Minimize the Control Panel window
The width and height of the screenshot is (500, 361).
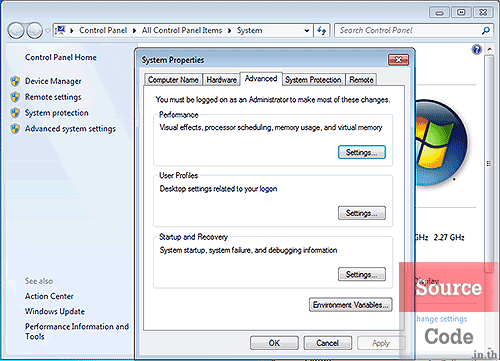click(x=440, y=13)
